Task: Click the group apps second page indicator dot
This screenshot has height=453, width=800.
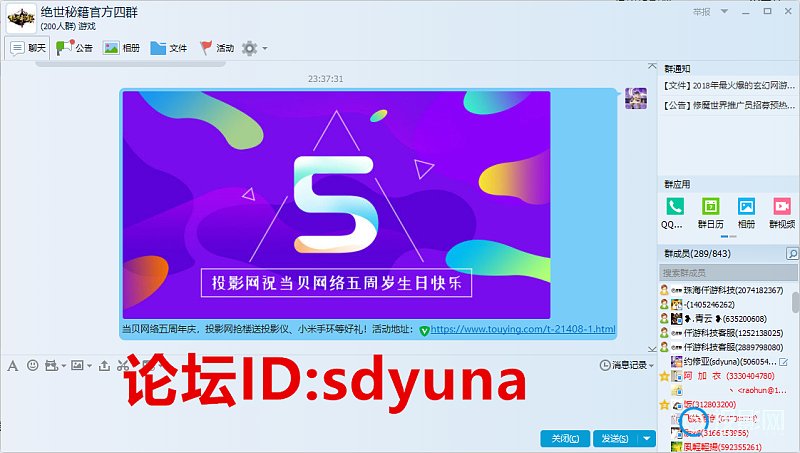Action: pos(733,236)
